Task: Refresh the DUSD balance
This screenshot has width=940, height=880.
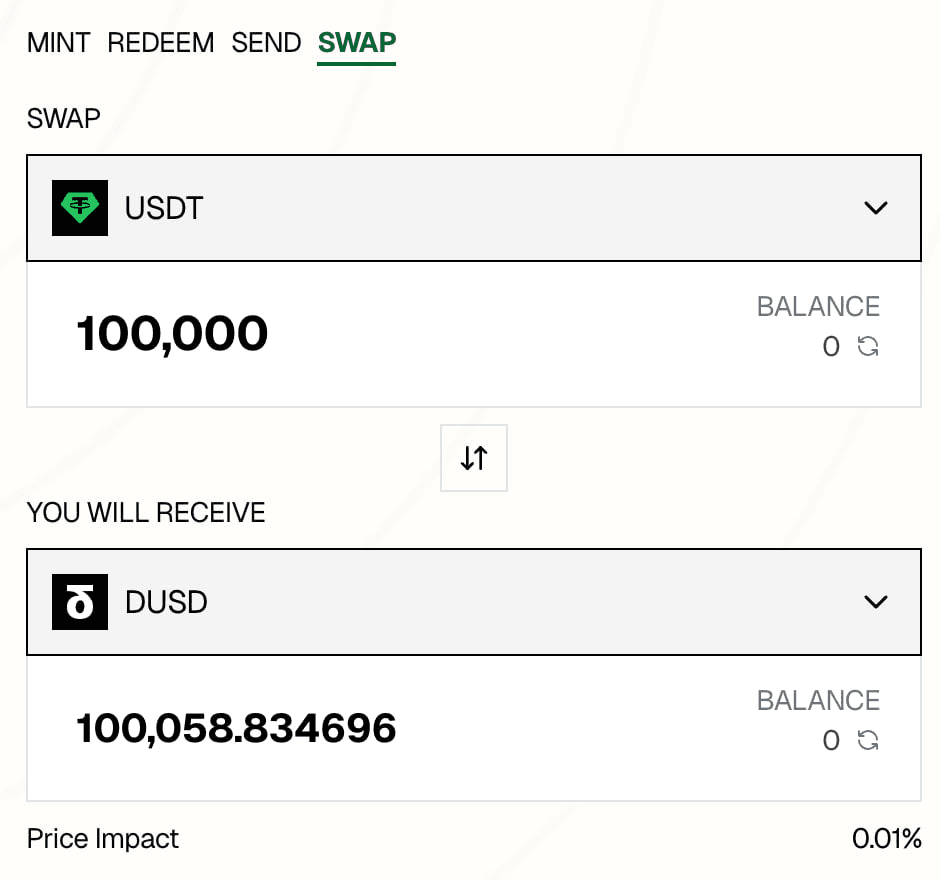Action: click(x=868, y=741)
